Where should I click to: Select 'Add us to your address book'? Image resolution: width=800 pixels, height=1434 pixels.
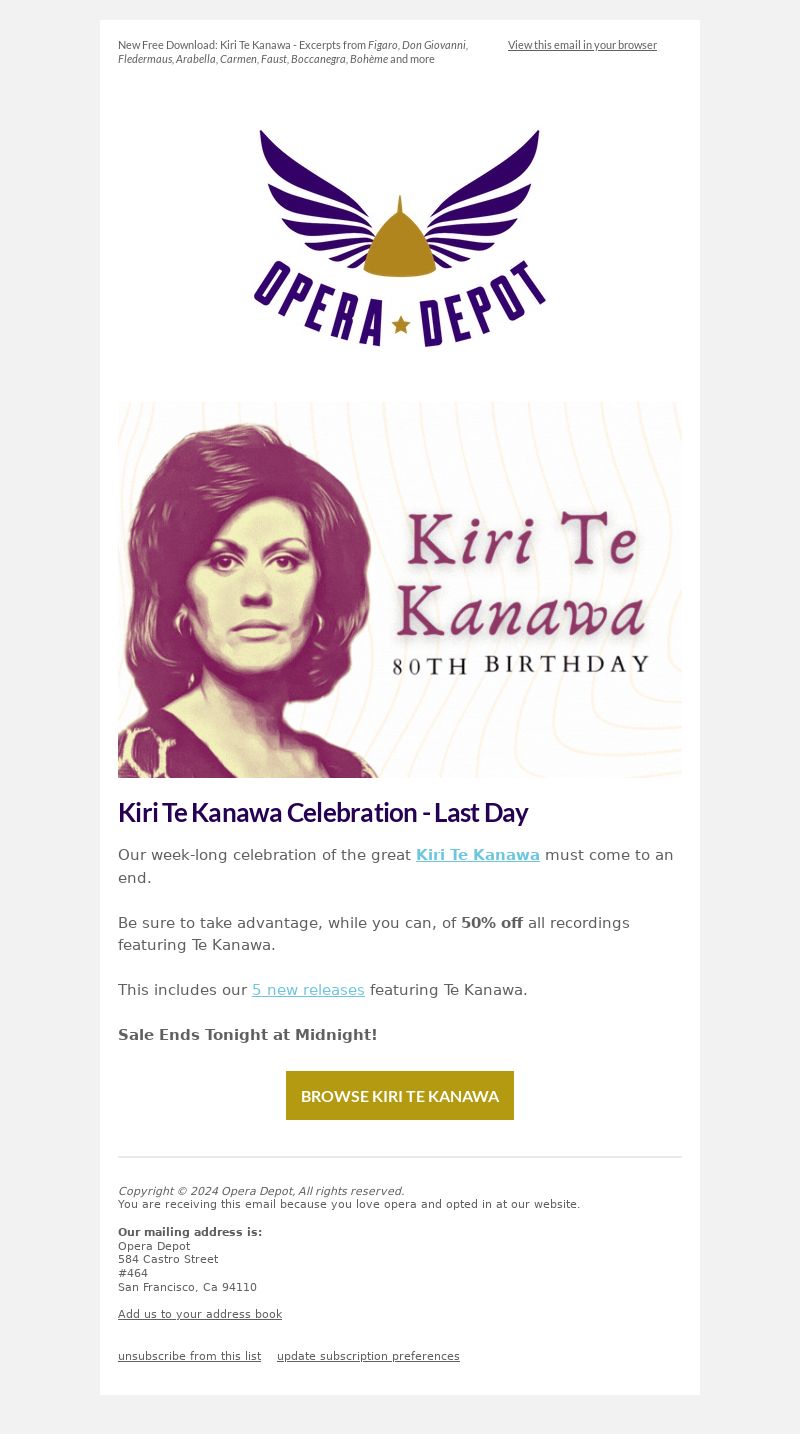(200, 1314)
